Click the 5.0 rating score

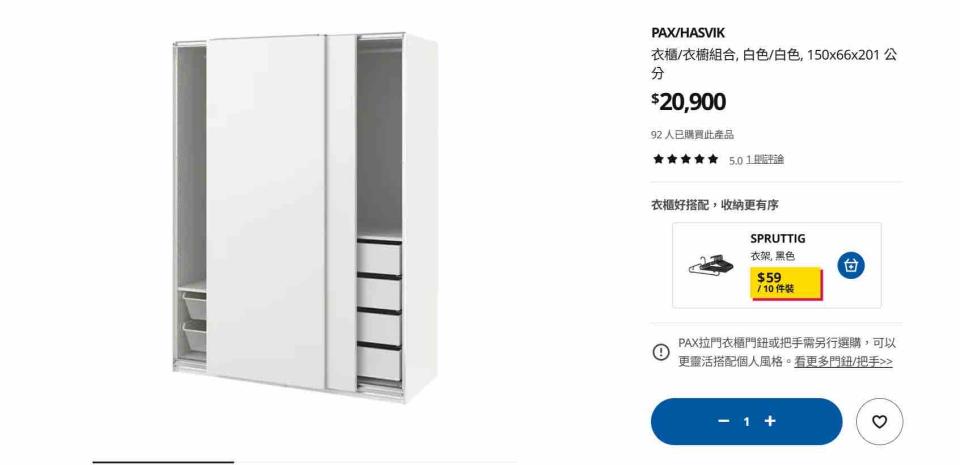point(735,160)
